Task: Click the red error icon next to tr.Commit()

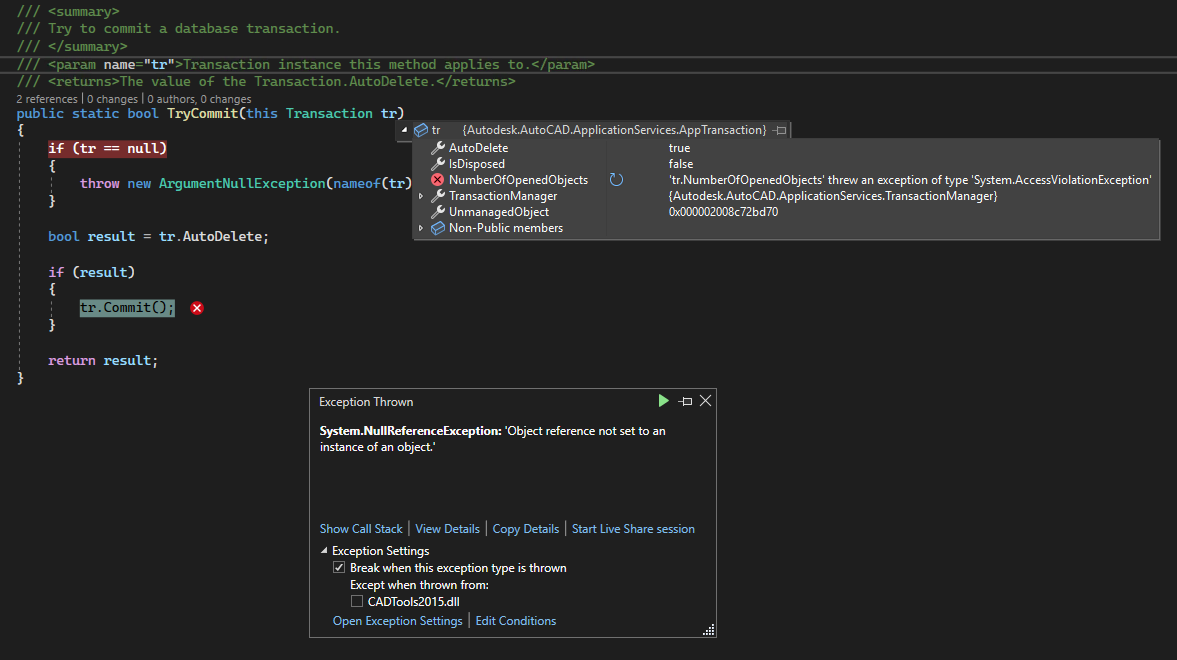Action: 196,307
